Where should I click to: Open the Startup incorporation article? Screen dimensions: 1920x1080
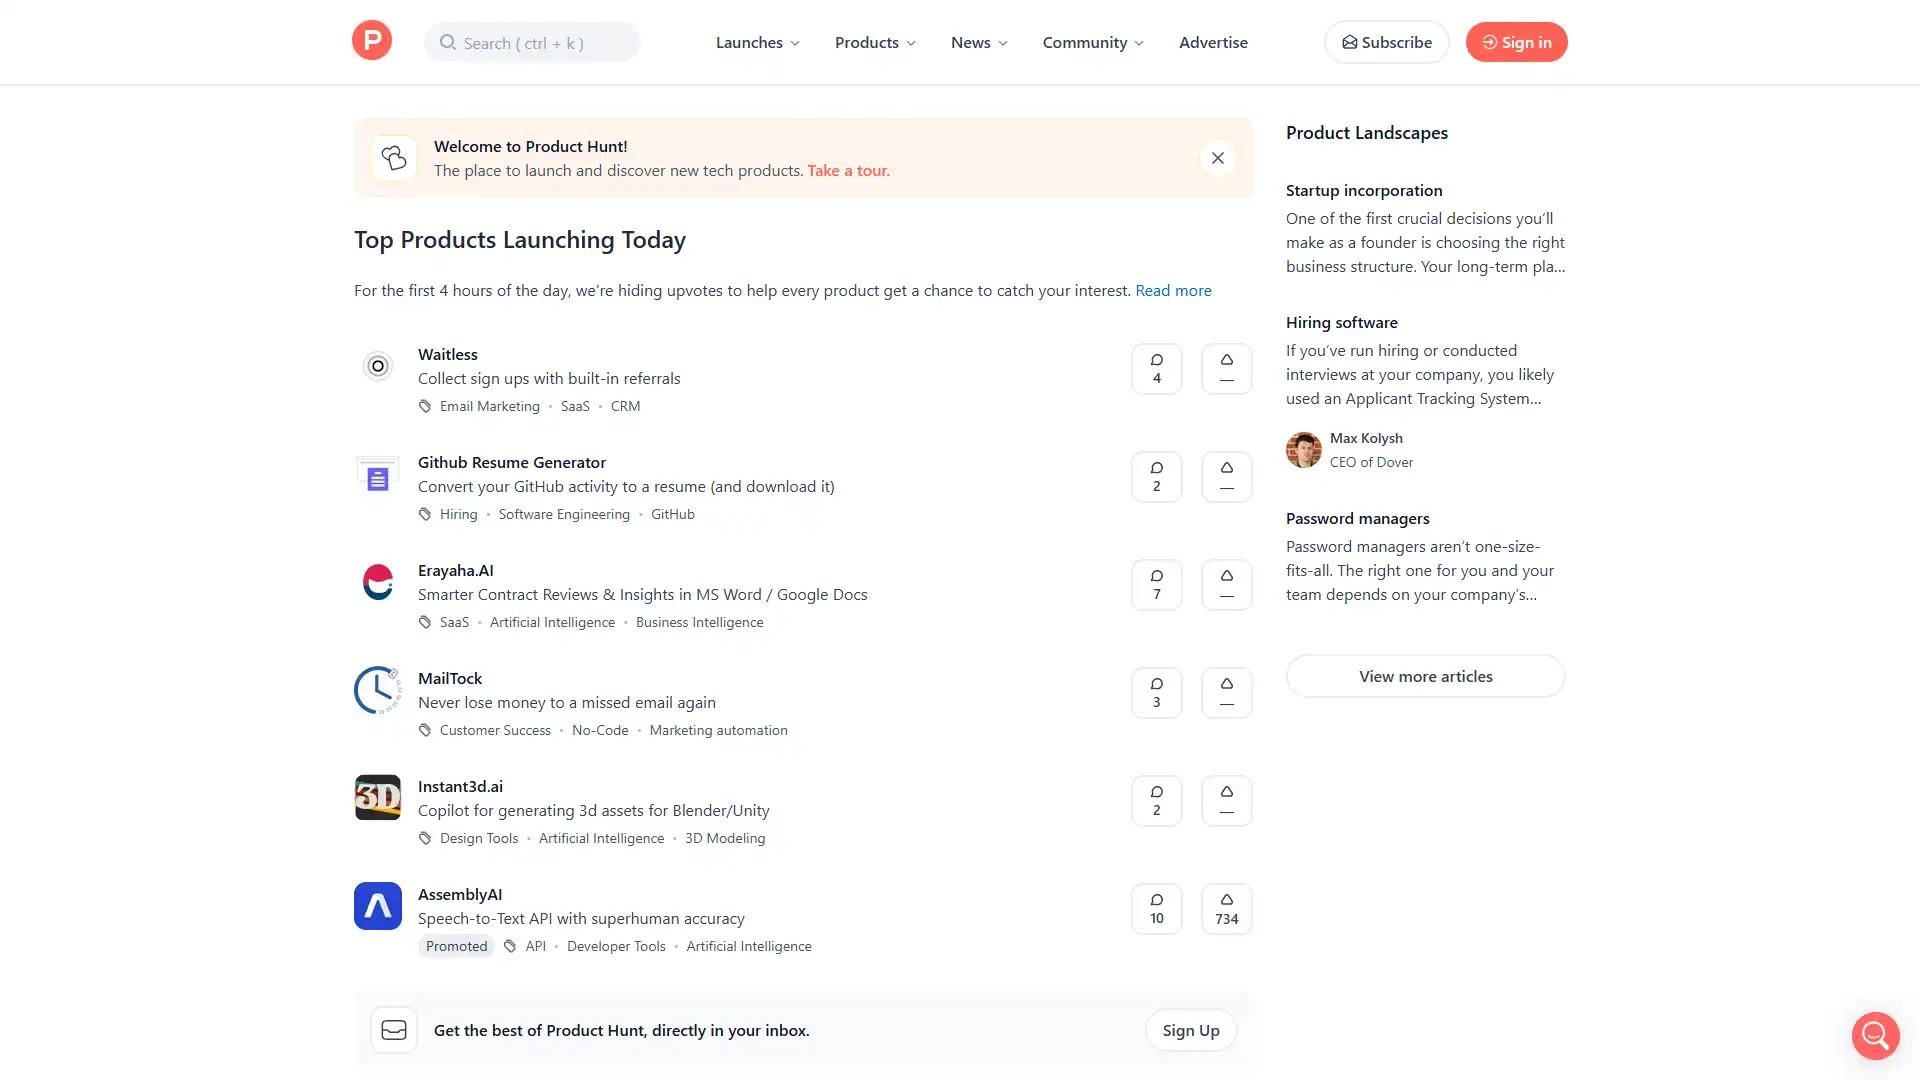tap(1364, 190)
